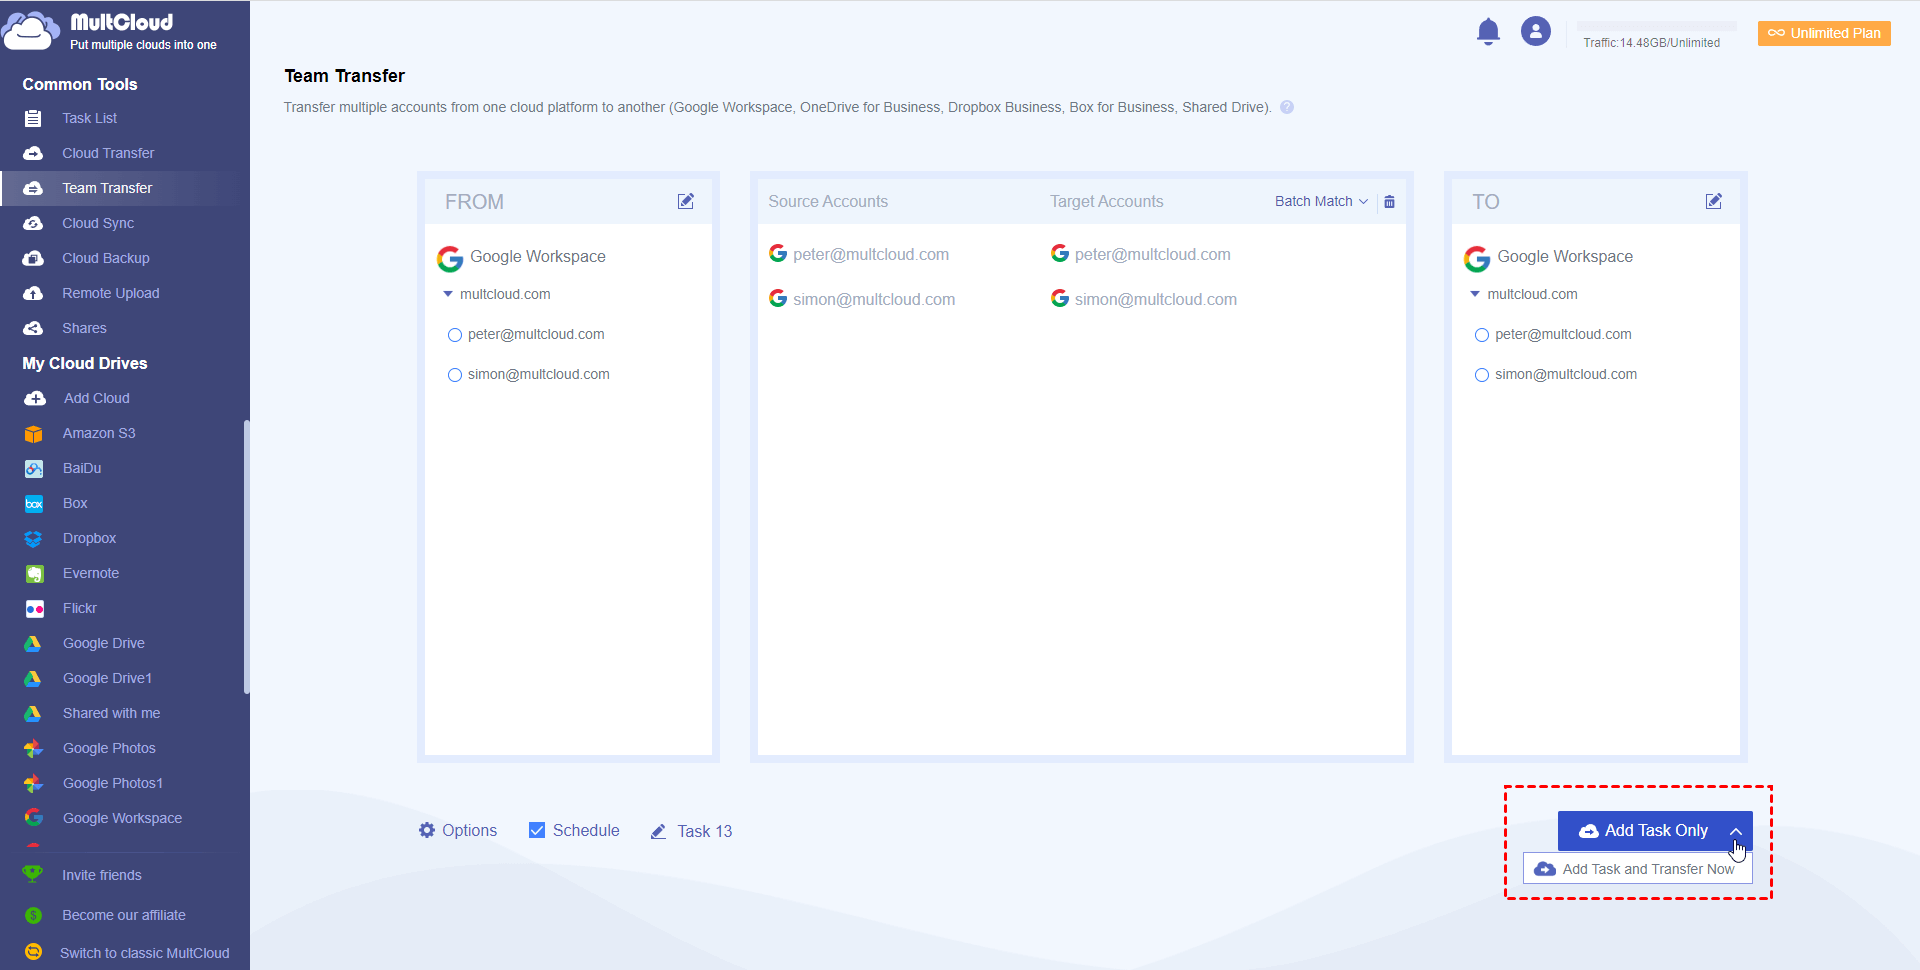Choose Add Task and Transfer Now
This screenshot has width=1920, height=970.
(x=1638, y=868)
